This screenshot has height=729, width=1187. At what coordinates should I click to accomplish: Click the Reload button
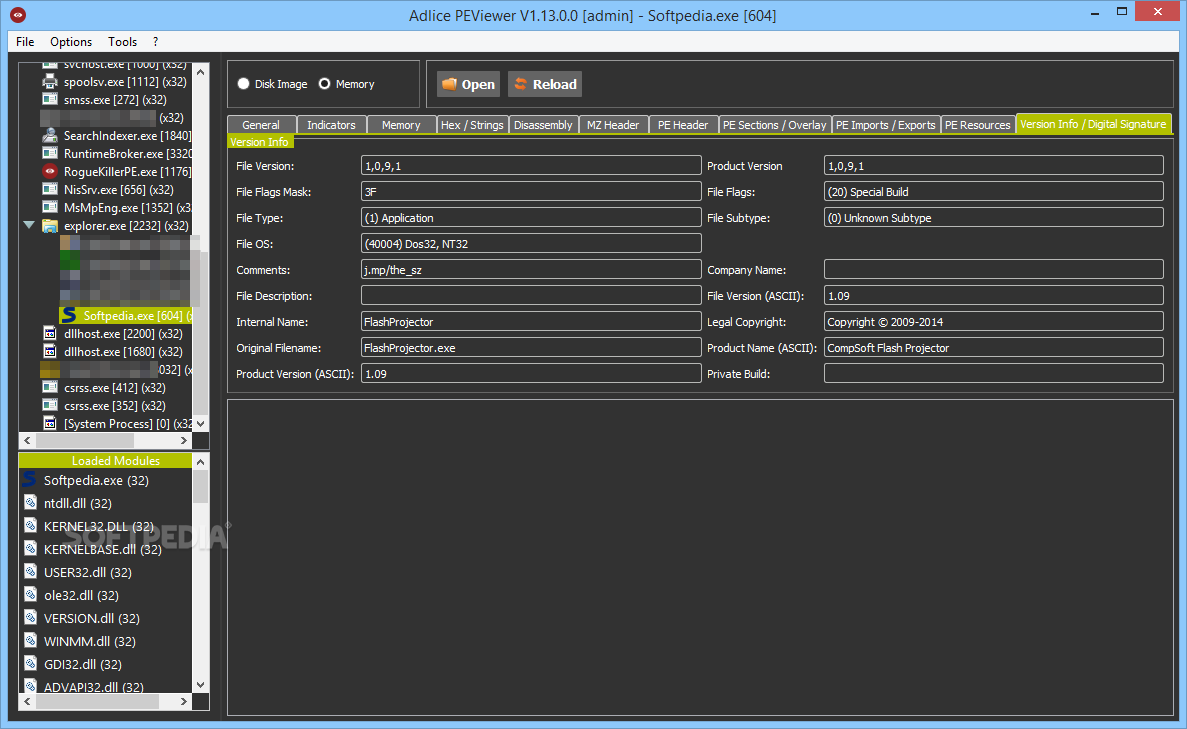point(545,84)
